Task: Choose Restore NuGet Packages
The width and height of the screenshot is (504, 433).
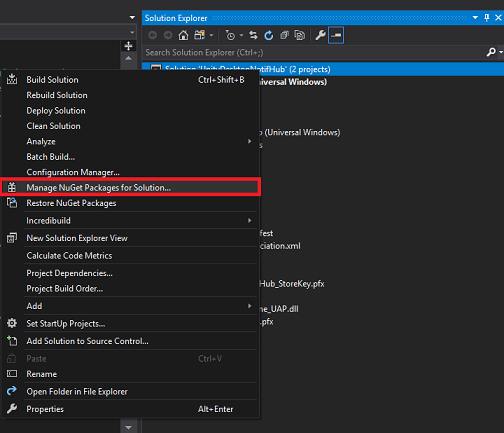Action: coord(130,203)
